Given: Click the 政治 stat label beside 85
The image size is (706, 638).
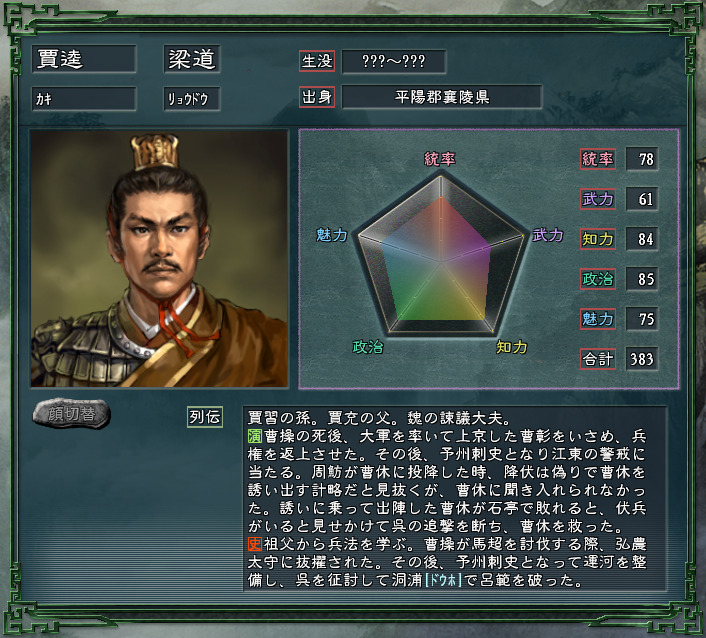Looking at the screenshot, I should pos(598,279).
